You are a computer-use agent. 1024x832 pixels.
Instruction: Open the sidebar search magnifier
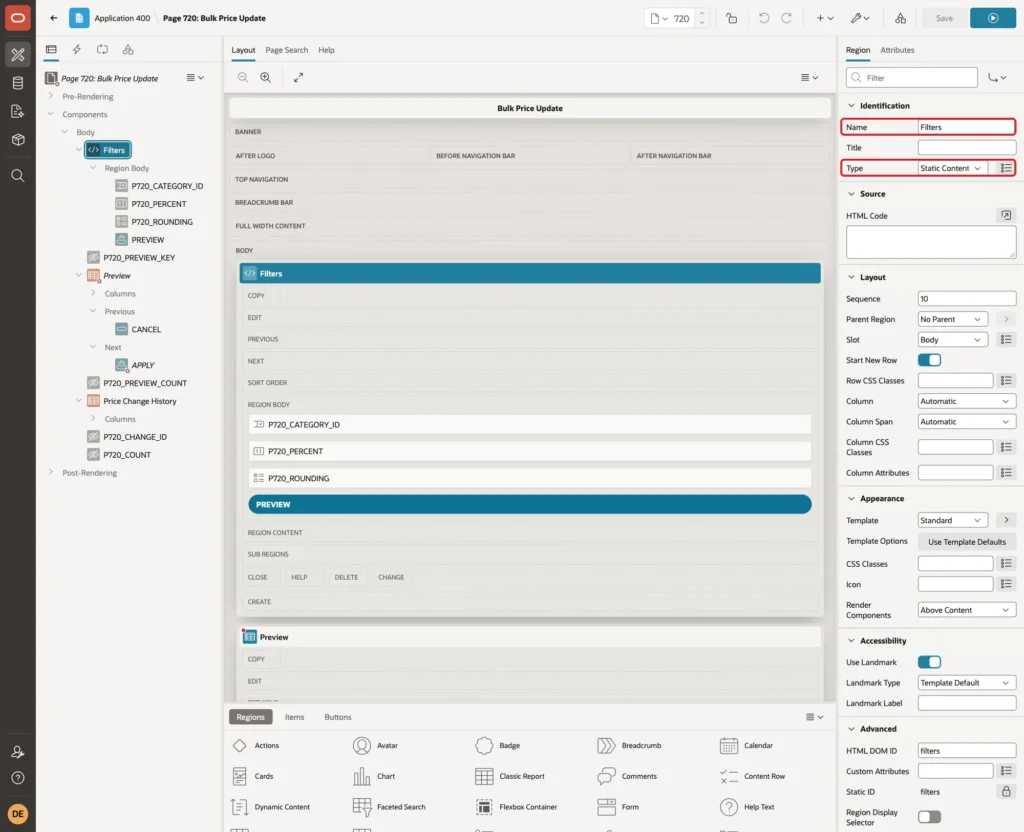point(18,176)
